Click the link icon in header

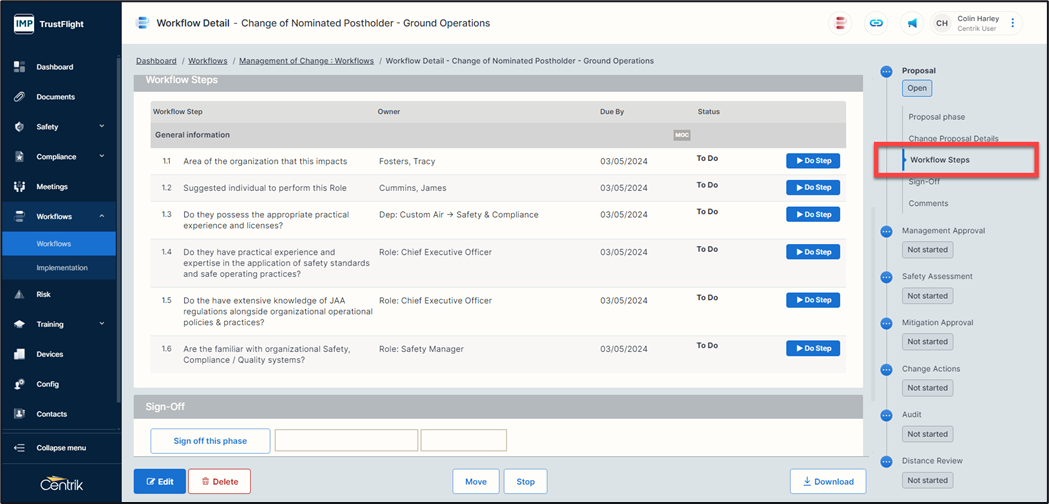pos(876,23)
